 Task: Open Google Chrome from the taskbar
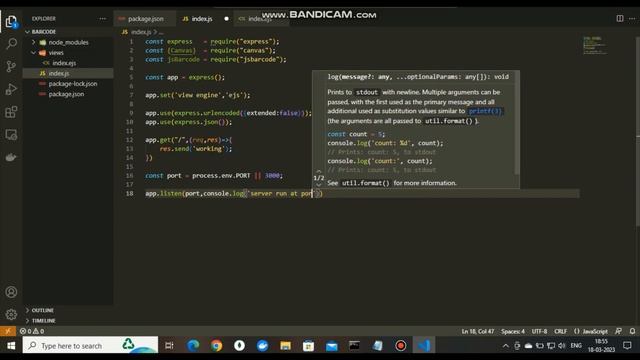216,346
